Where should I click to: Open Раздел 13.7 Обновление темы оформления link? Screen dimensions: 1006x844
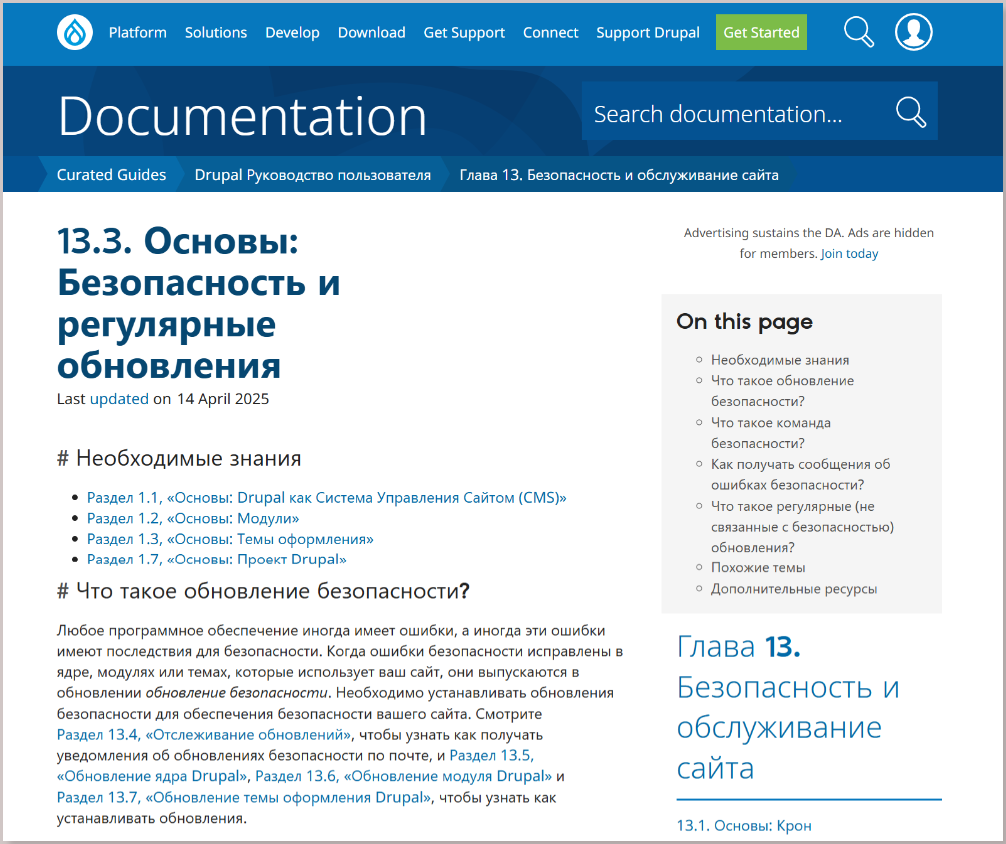click(x=244, y=797)
